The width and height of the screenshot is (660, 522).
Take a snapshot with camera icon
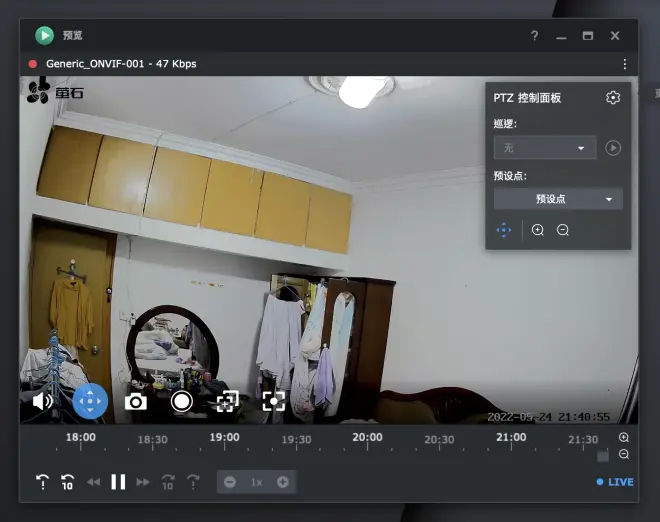136,402
